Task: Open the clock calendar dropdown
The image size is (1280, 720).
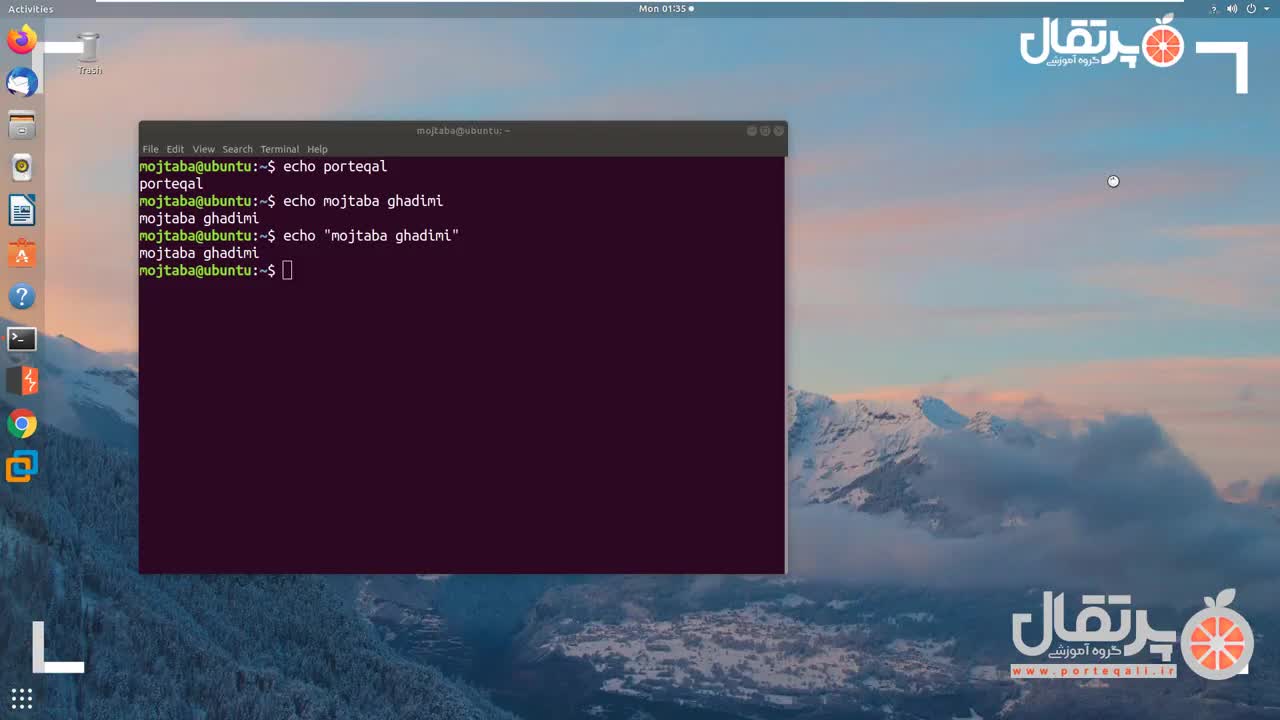Action: 663,9
